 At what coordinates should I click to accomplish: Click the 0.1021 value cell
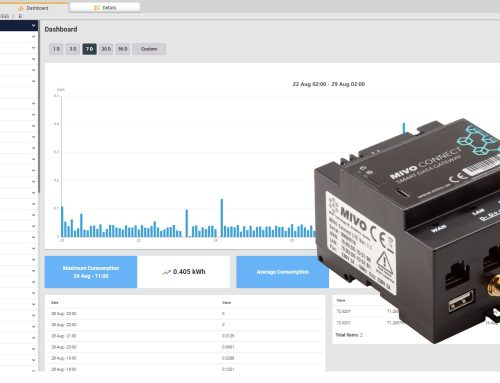coord(228,369)
